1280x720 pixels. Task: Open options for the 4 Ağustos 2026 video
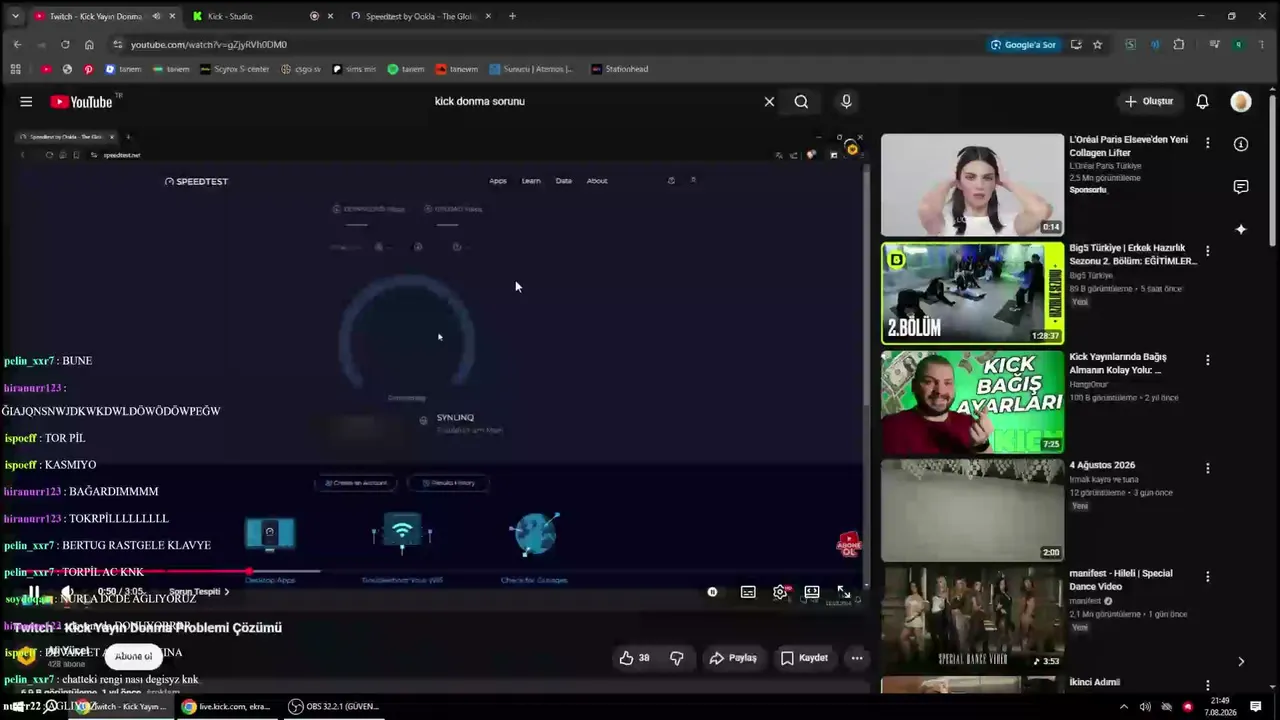[1207, 468]
